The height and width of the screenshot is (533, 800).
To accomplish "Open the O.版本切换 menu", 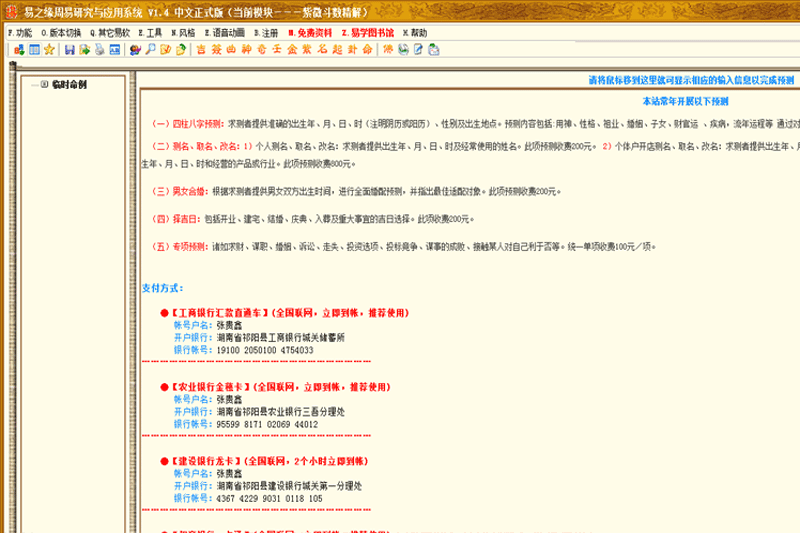I will pyautogui.click(x=61, y=33).
